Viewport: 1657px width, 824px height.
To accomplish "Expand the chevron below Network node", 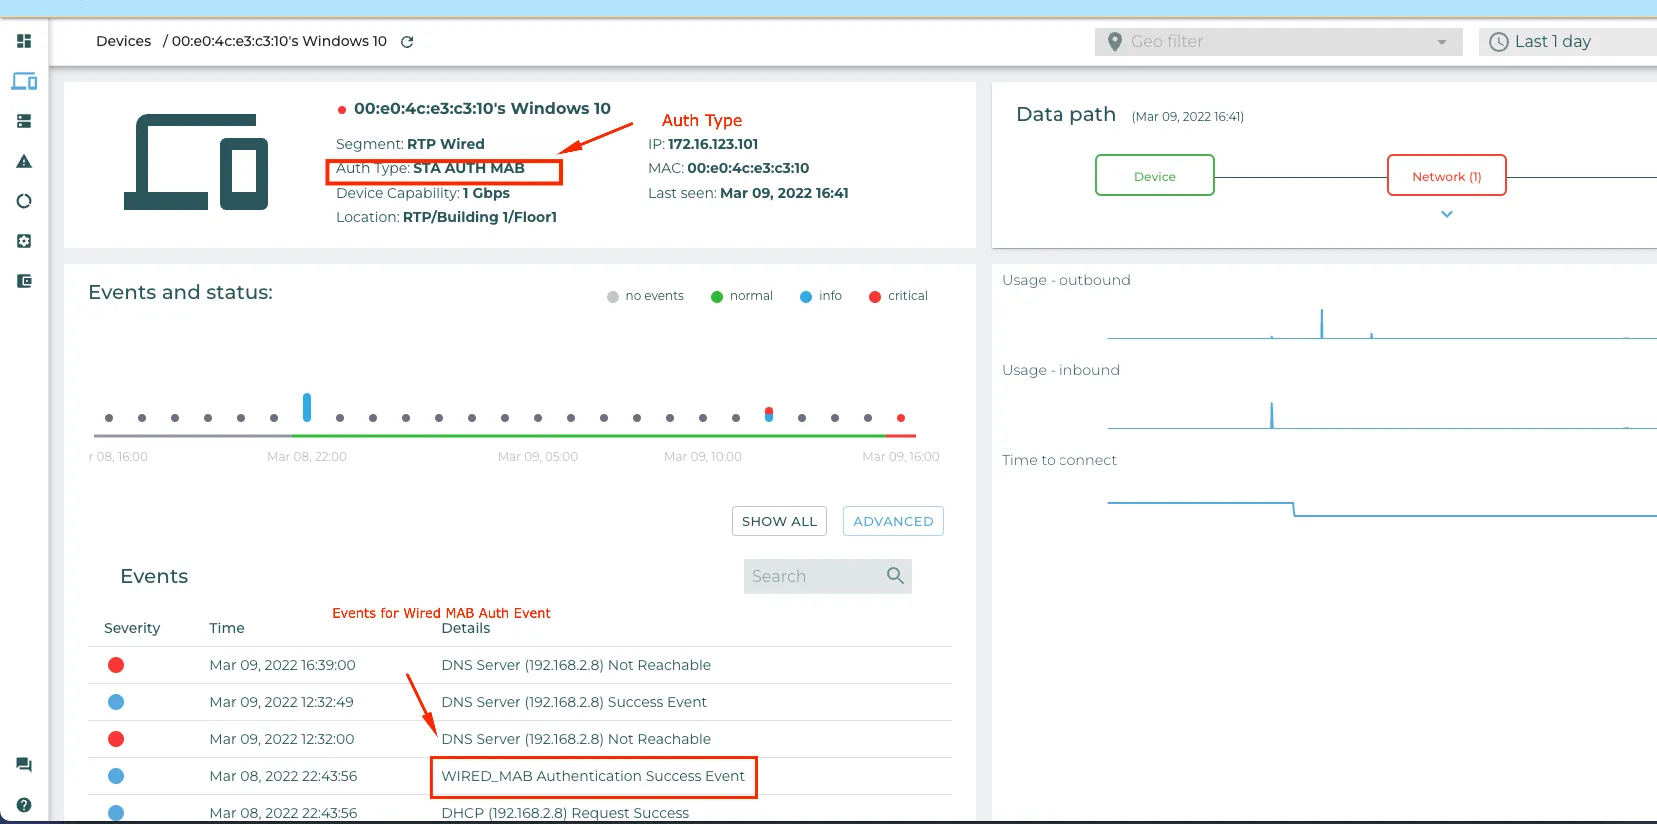I will [1447, 214].
